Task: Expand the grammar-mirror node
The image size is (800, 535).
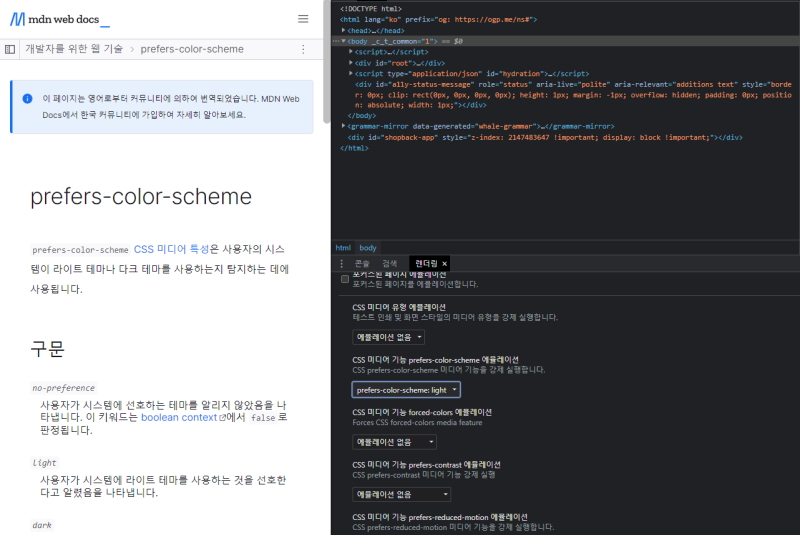Action: coord(343,126)
